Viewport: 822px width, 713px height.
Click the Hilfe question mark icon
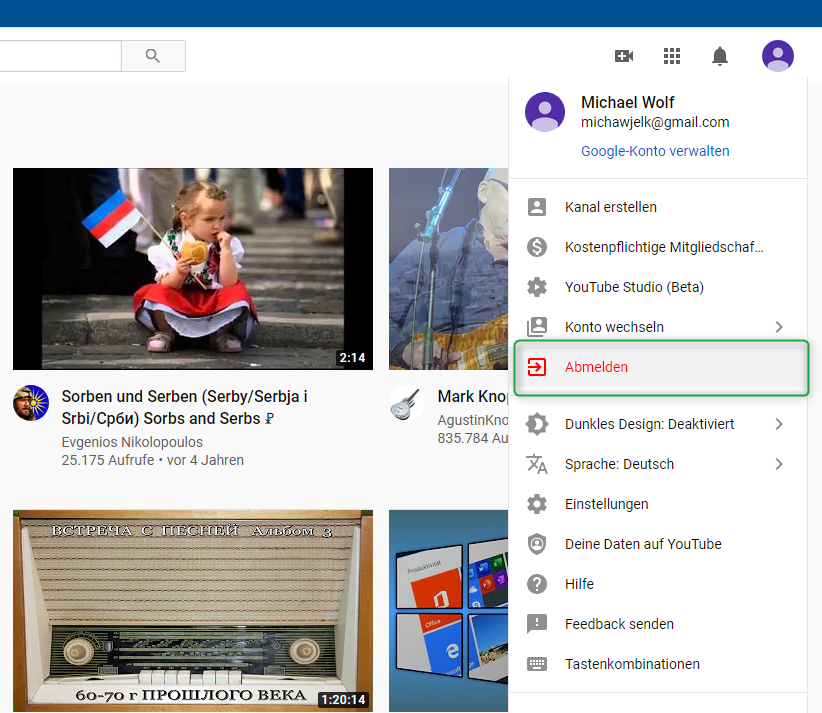pos(537,584)
